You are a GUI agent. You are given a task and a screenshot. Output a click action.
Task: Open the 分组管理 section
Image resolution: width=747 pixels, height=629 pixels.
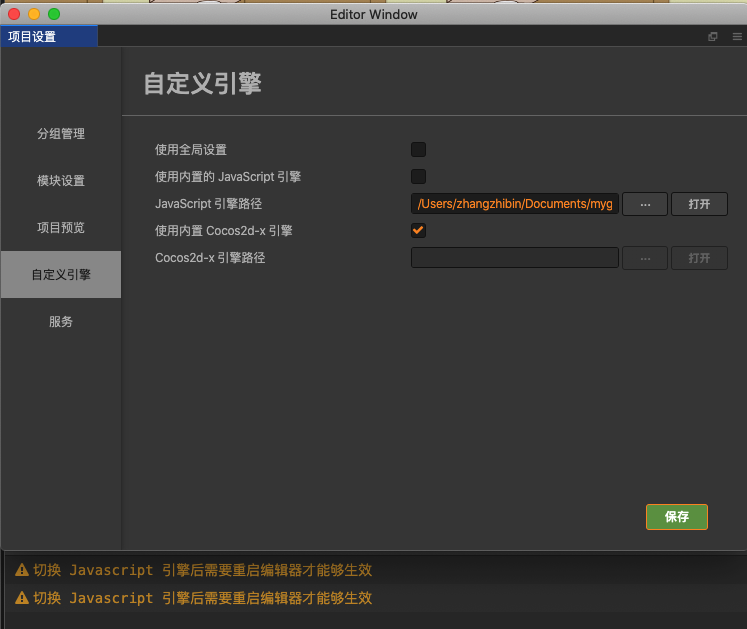point(61,134)
